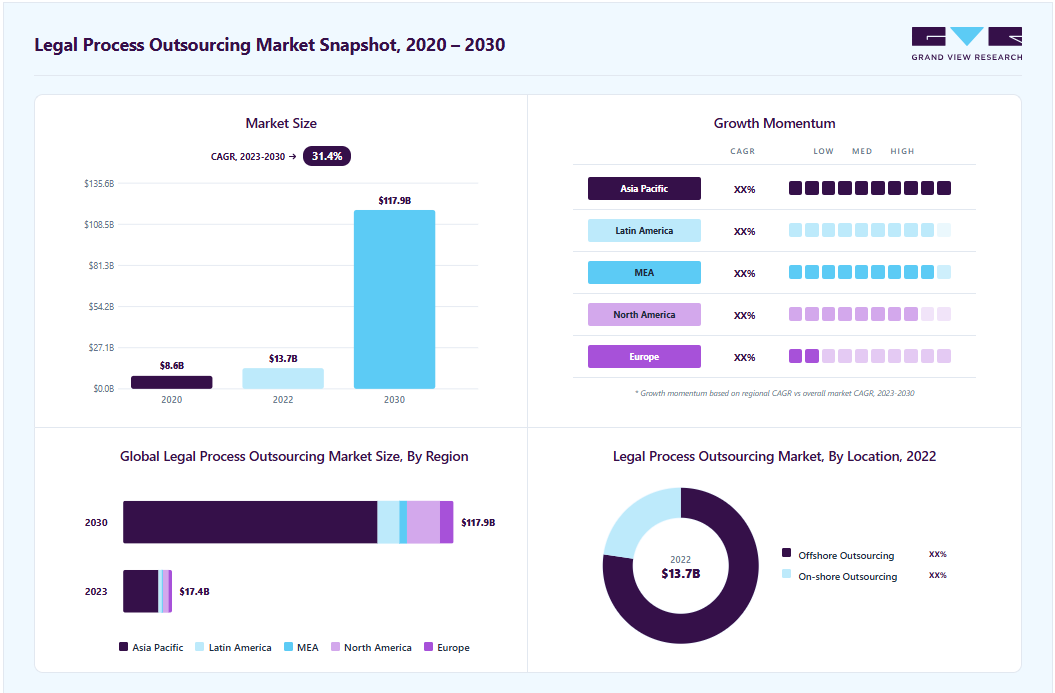Click the 2022 market size bar
1055x693 pixels.
[x=283, y=378]
